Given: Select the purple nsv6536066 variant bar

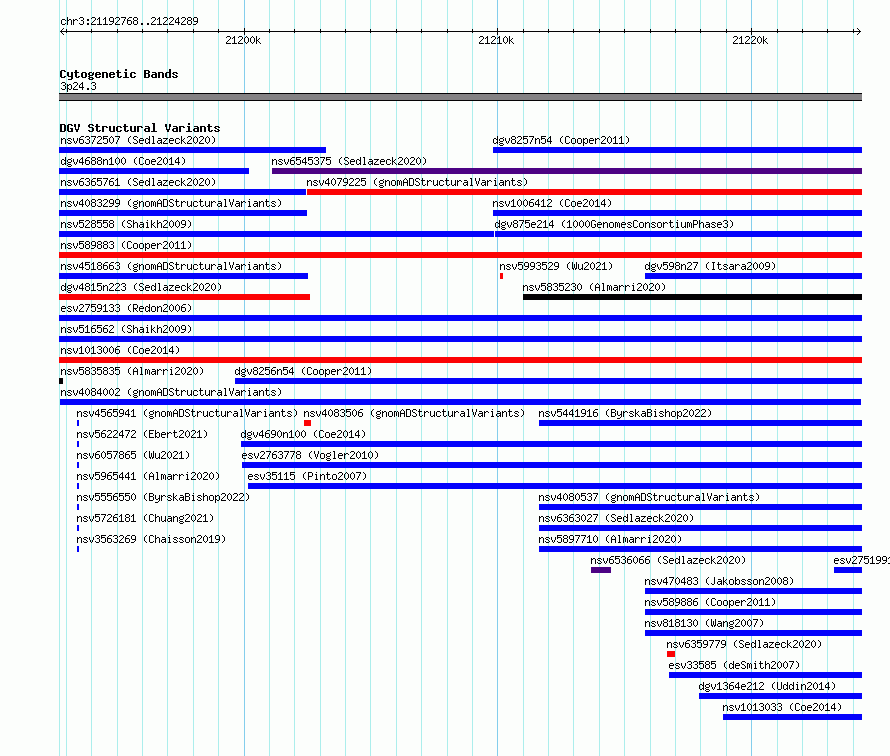Looking at the screenshot, I should (601, 570).
